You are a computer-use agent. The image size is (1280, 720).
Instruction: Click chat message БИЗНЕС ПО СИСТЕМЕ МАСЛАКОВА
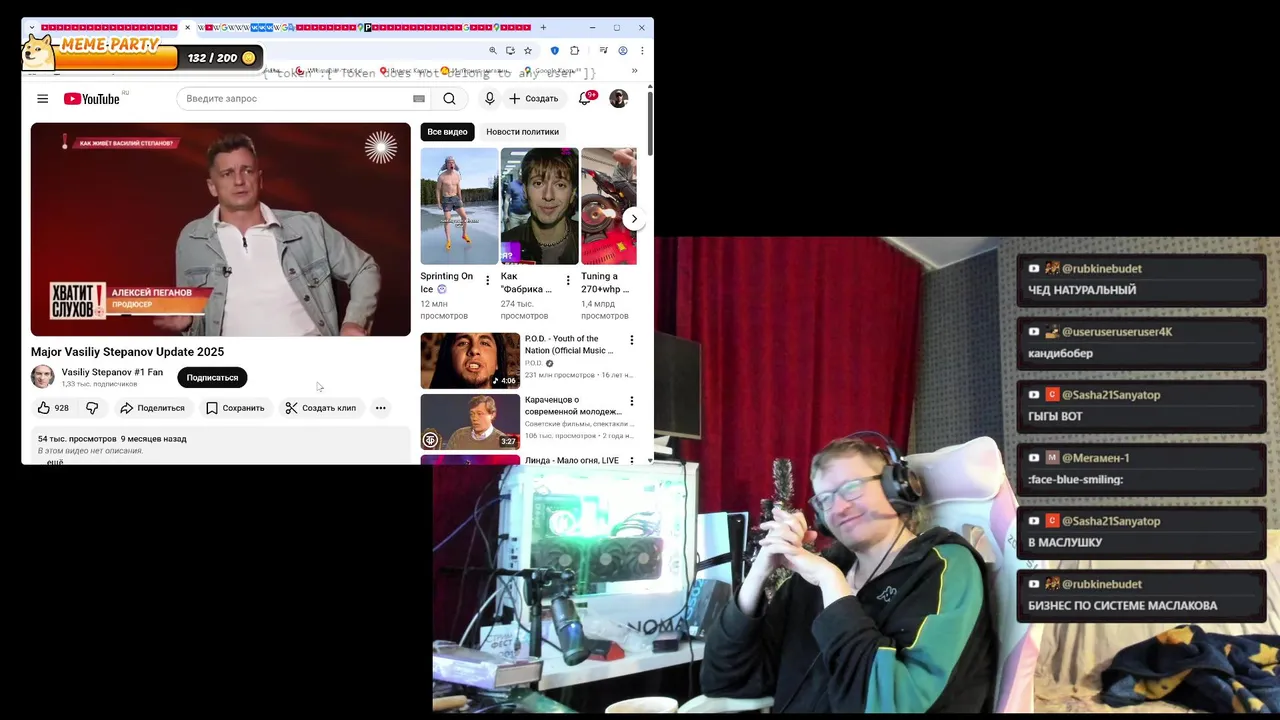(1122, 605)
